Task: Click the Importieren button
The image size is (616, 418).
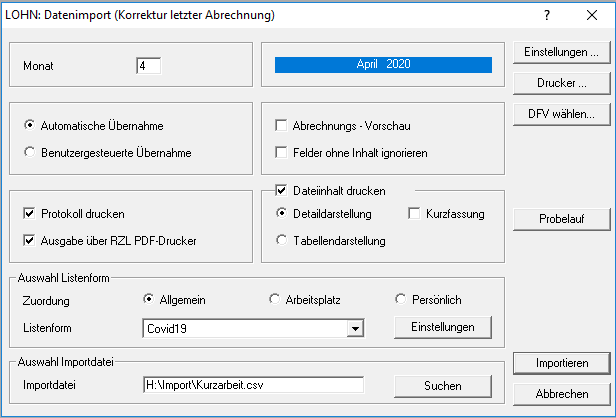Action: (560, 362)
